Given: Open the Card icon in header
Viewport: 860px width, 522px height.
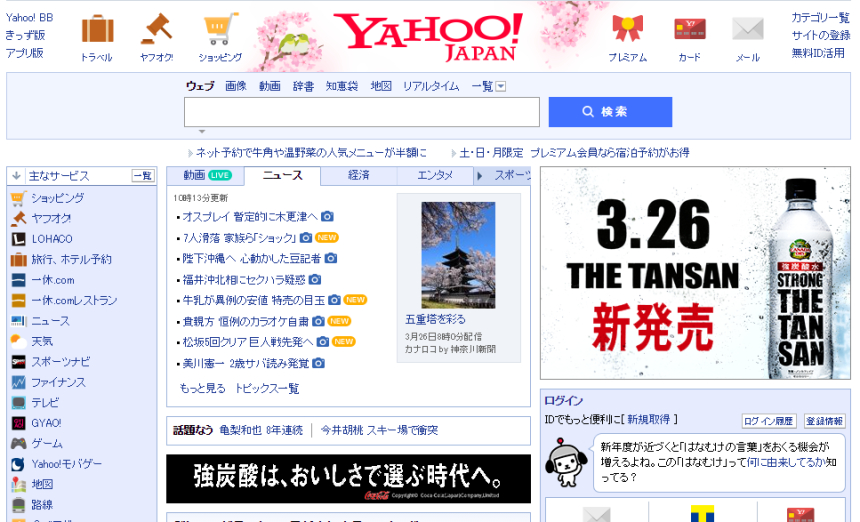Looking at the screenshot, I should coord(689,30).
